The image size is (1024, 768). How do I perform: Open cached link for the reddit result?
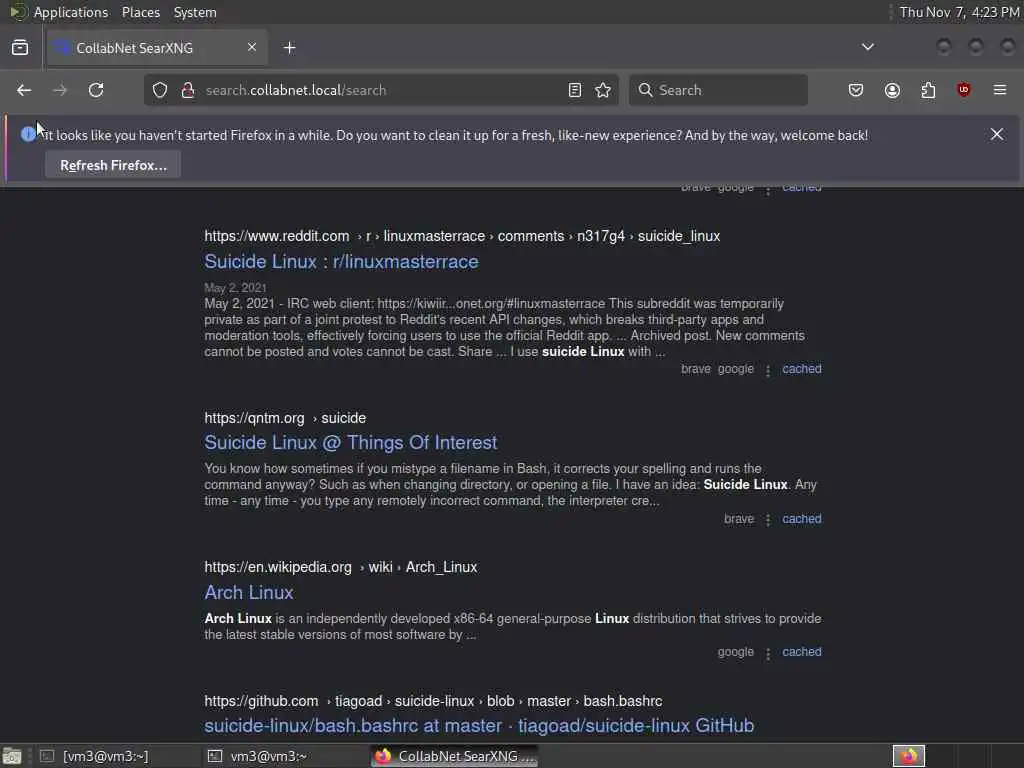point(802,369)
